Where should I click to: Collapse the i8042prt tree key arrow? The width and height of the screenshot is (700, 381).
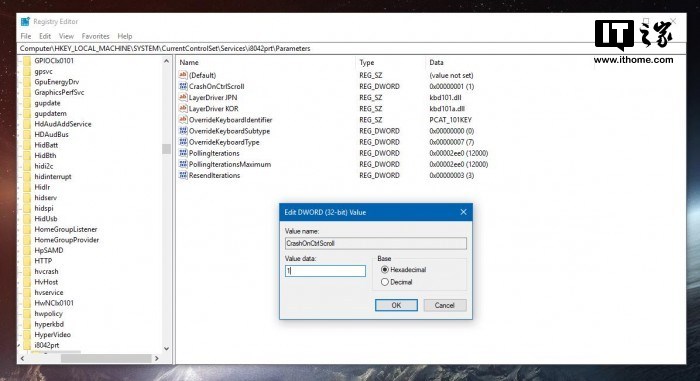tap(19, 345)
